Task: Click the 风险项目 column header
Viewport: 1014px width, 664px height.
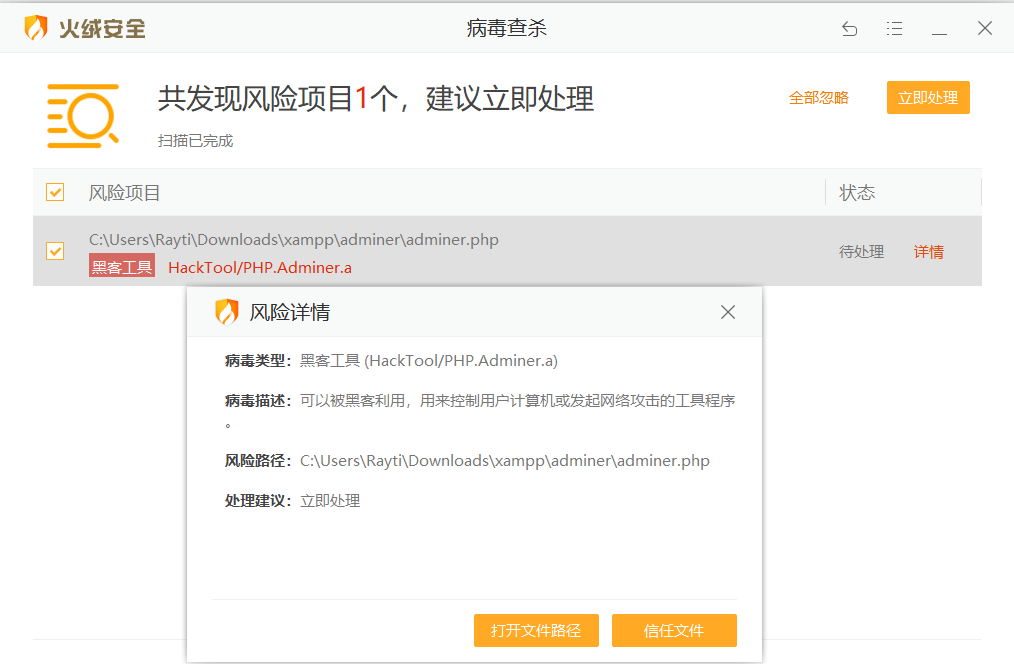Action: click(x=124, y=193)
